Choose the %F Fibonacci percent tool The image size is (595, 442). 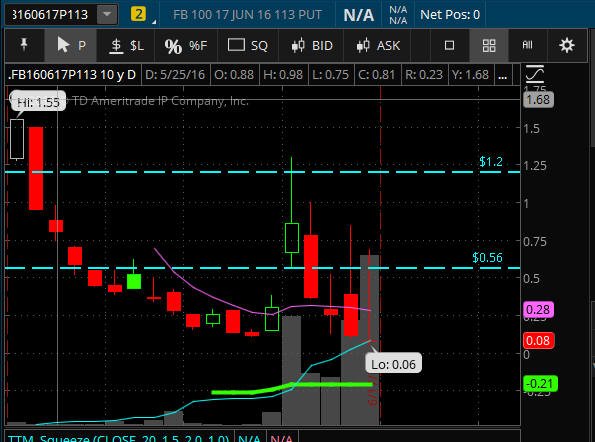[186, 46]
